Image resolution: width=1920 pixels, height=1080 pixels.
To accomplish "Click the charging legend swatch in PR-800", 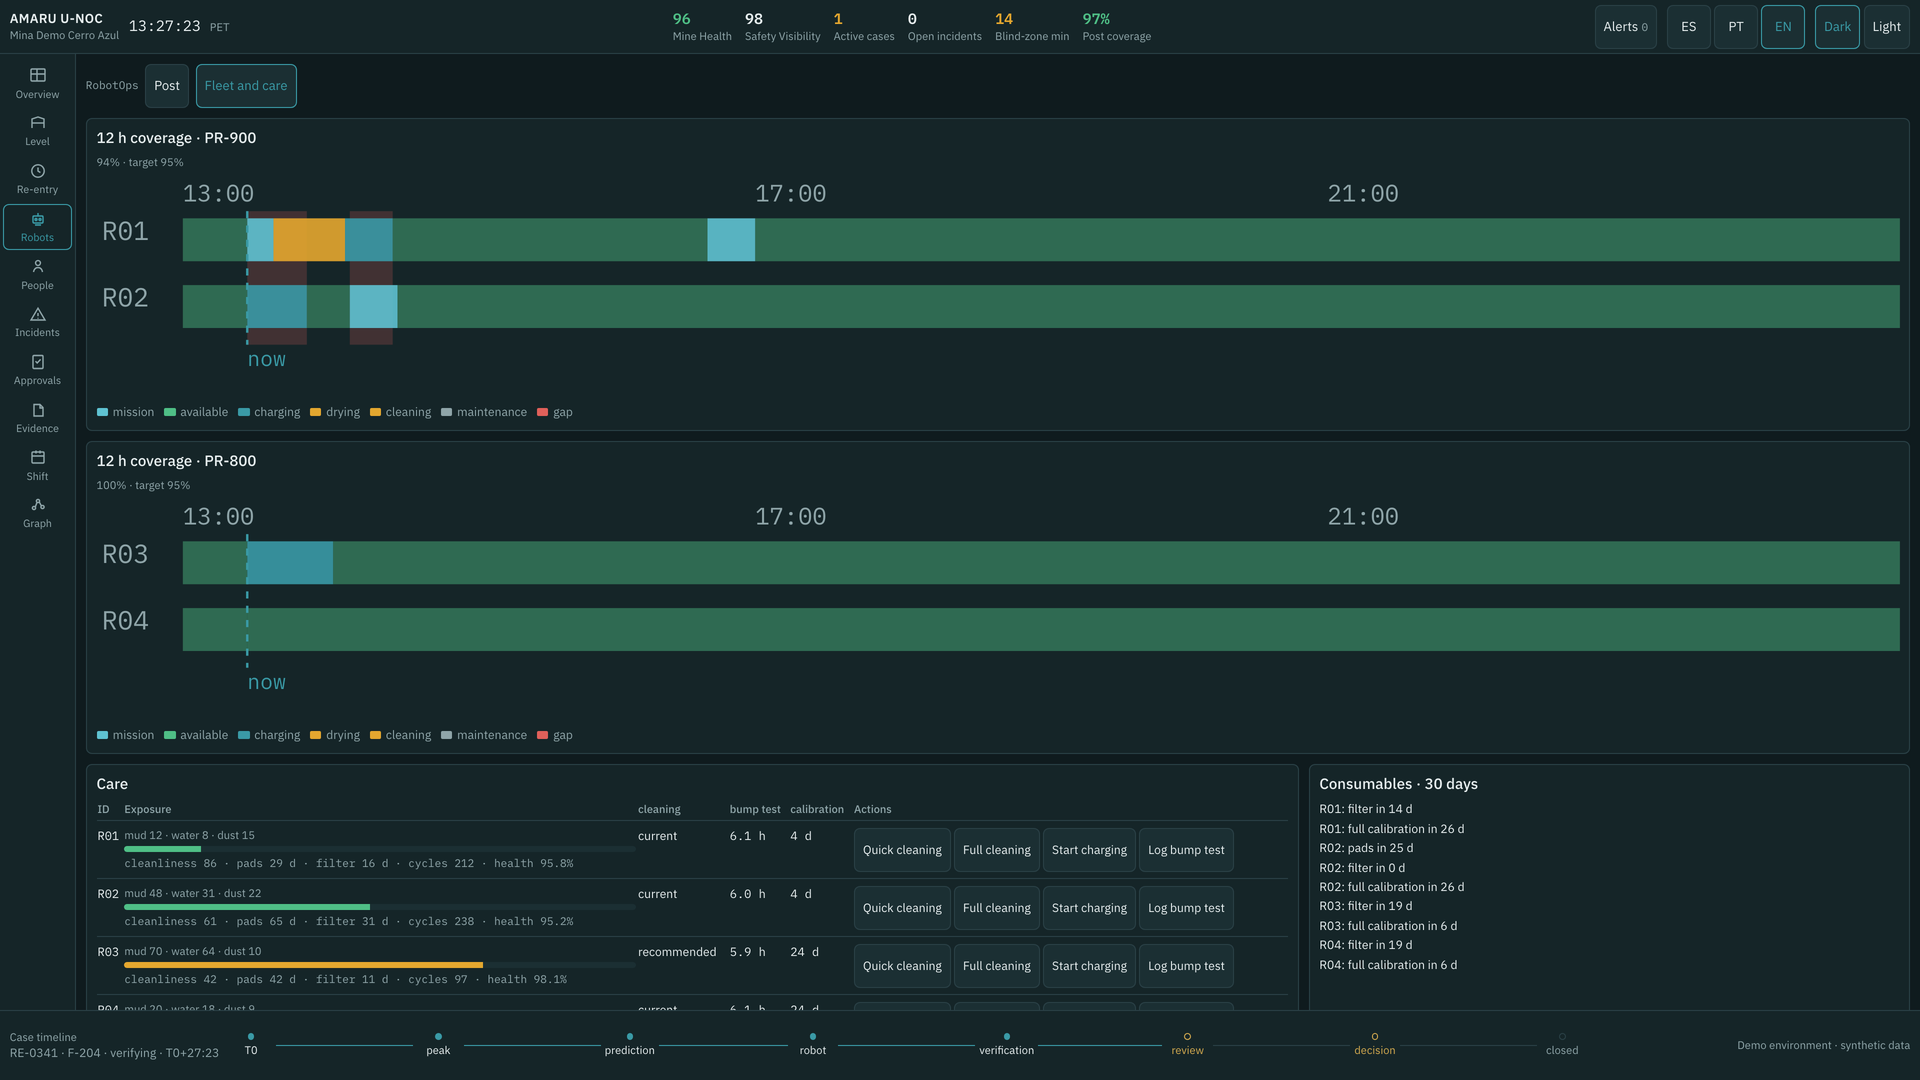I will (244, 735).
